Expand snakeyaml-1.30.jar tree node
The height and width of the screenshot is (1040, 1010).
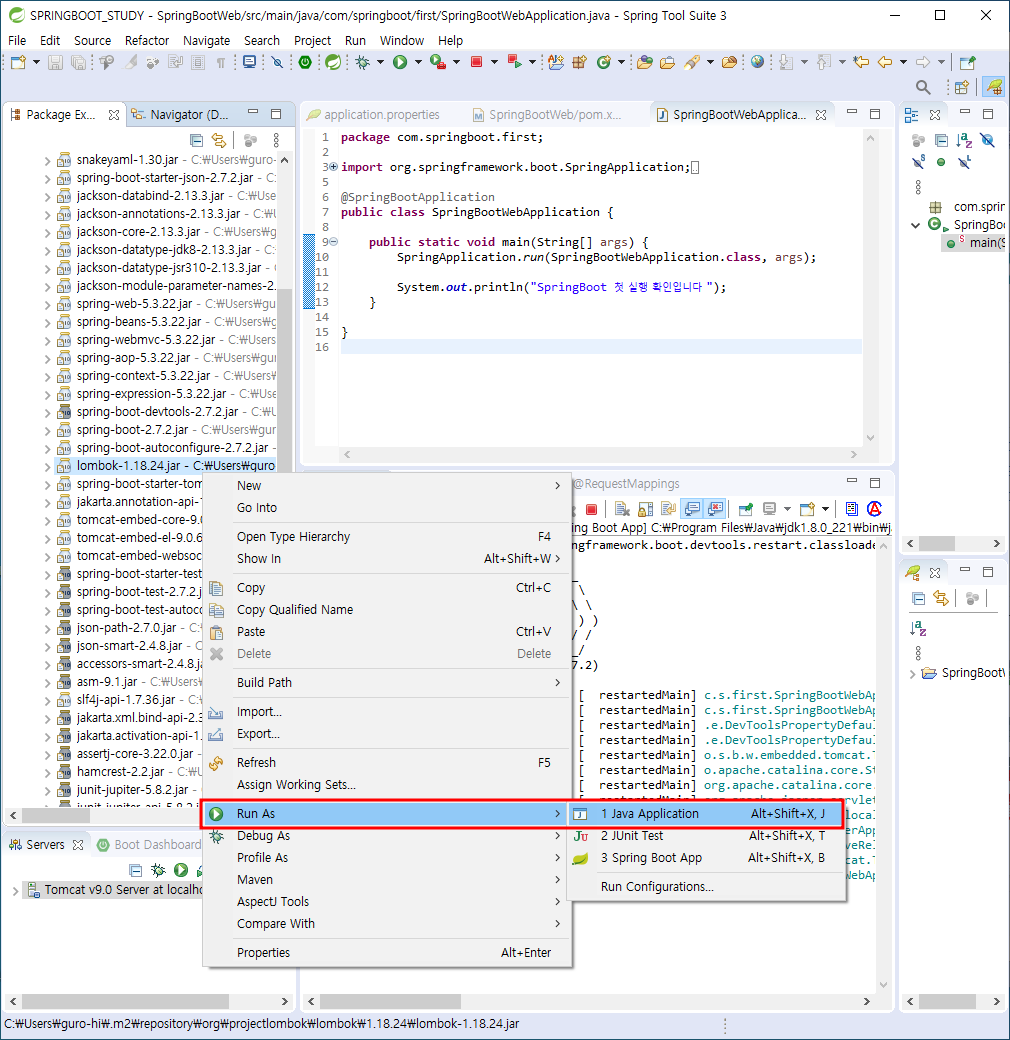[x=47, y=161]
